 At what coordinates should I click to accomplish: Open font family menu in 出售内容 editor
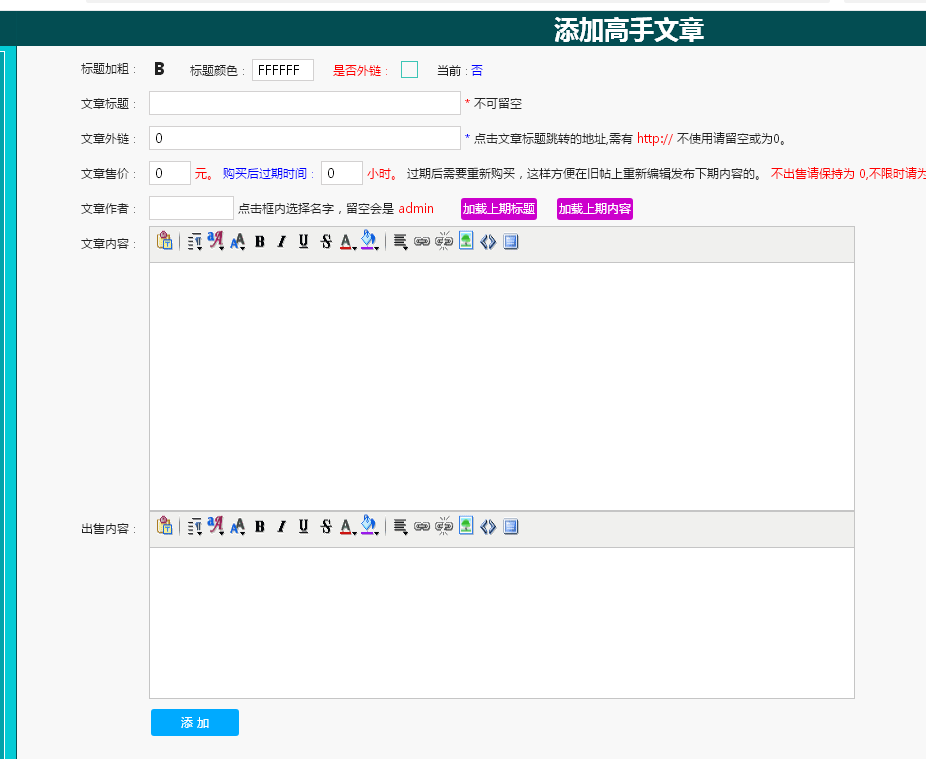point(216,526)
